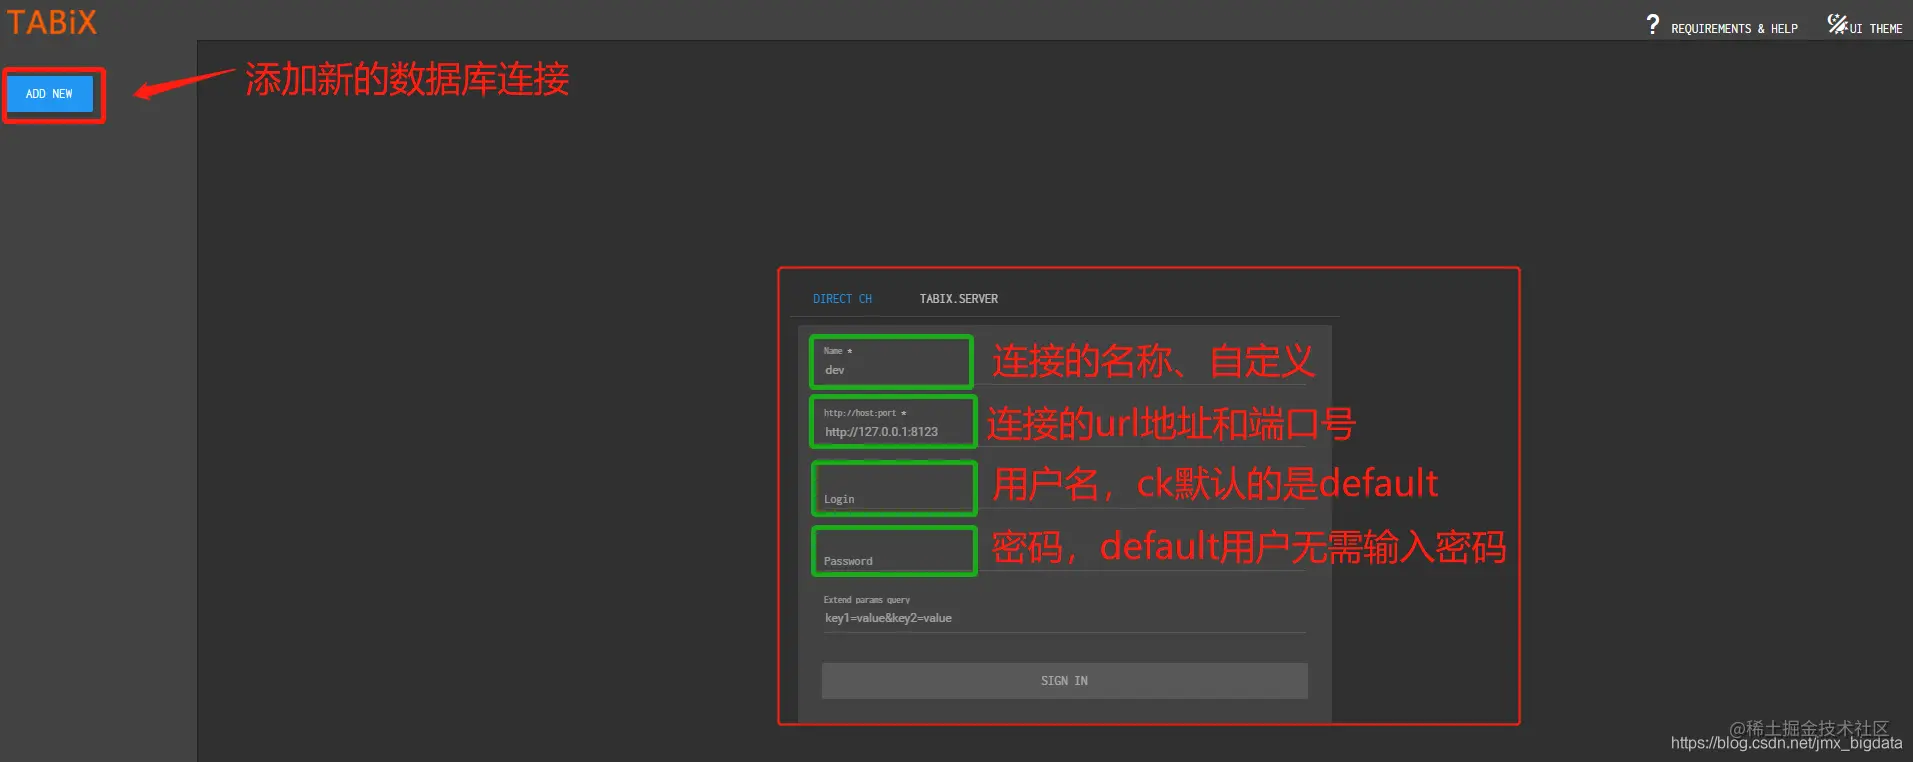Click the SIGN IN button
The image size is (1913, 762).
1064,681
